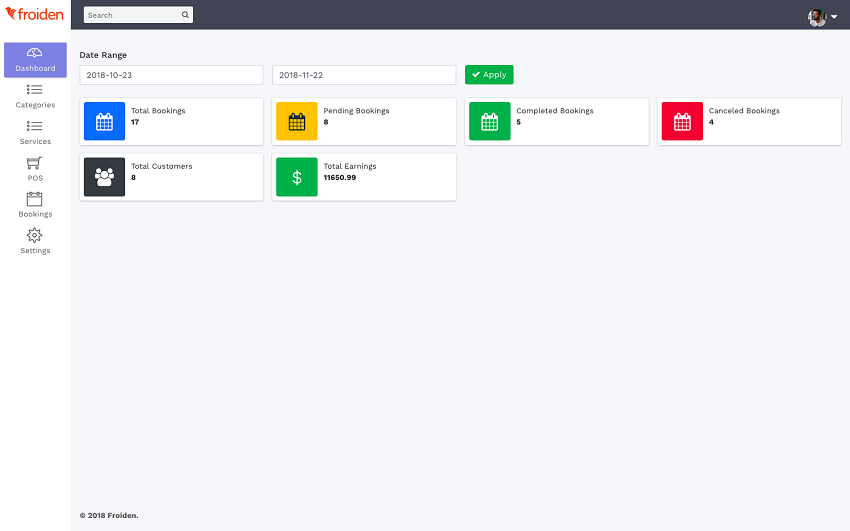Click the green Completed Bookings calendar icon
Screen dimensions: 850x531
pos(489,122)
